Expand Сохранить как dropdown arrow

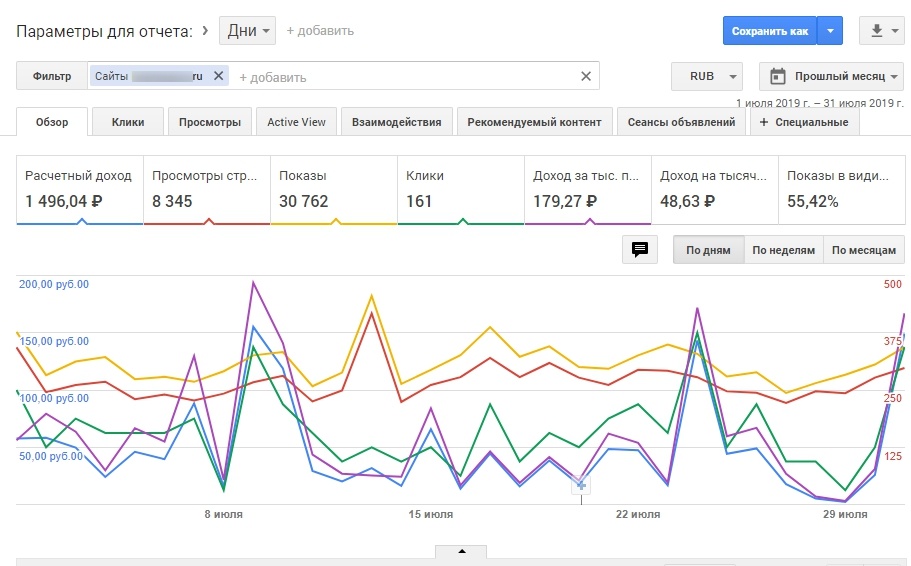click(831, 31)
